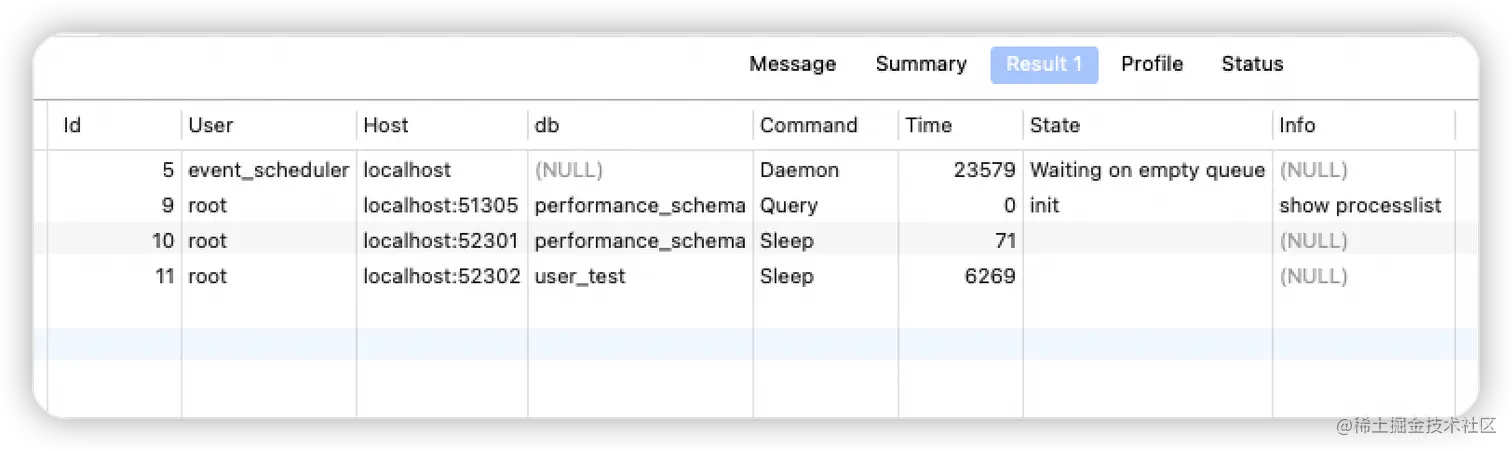Screen dimensions: 1512x451
Task: Click the Info column header
Action: [1364, 125]
